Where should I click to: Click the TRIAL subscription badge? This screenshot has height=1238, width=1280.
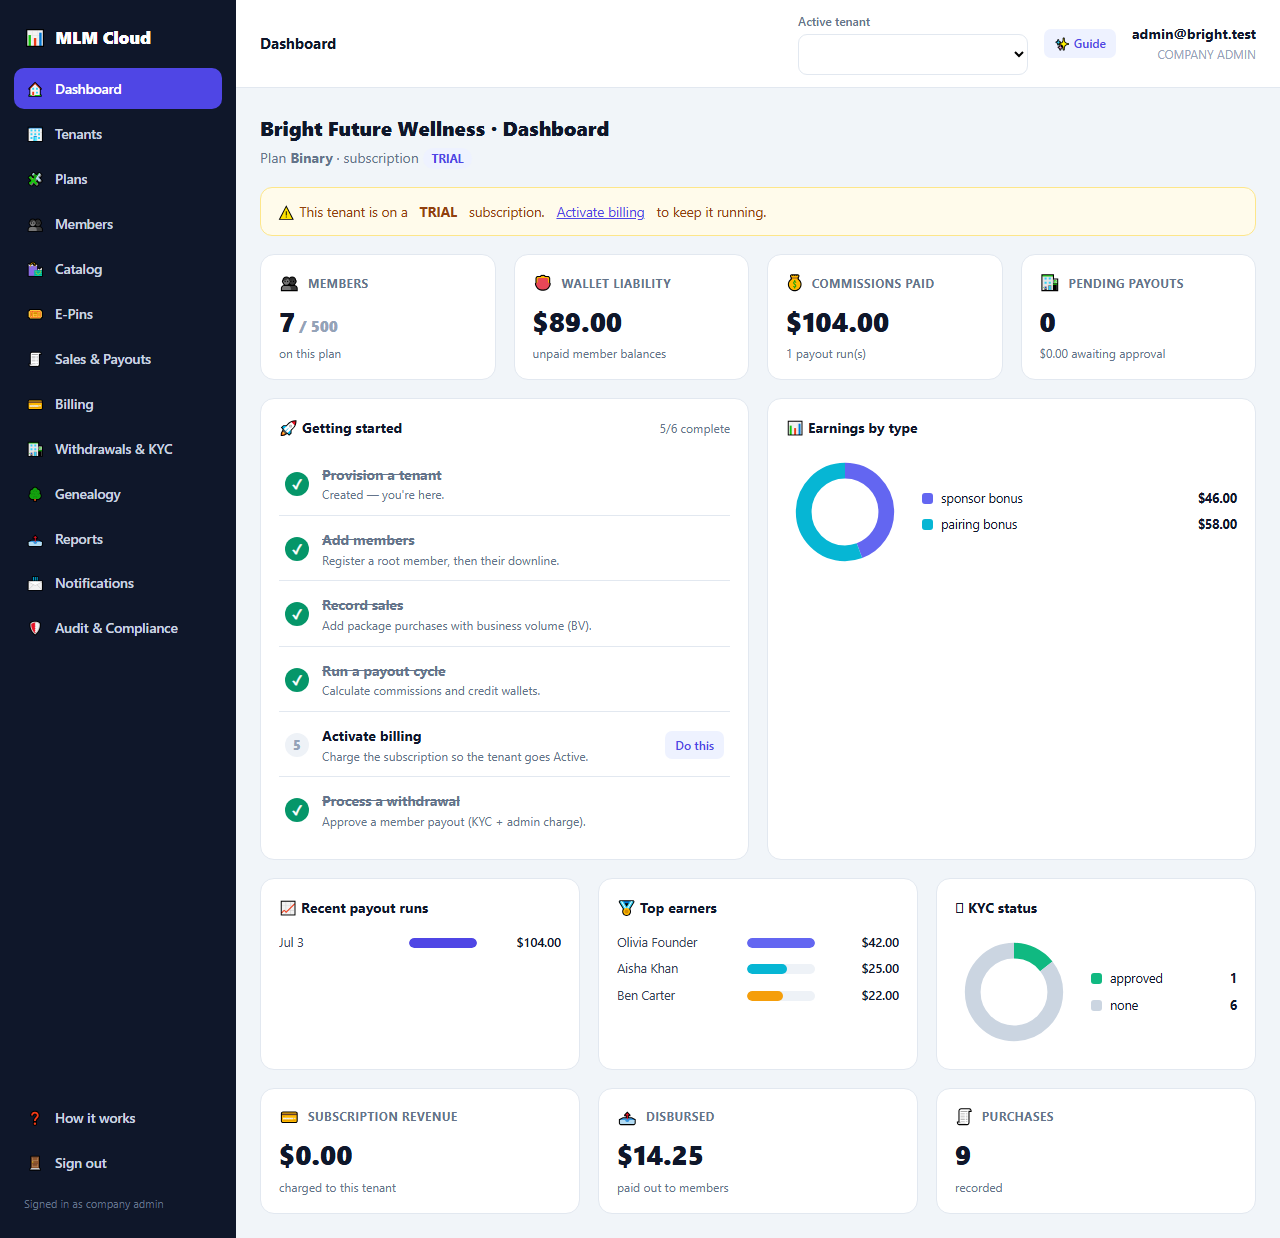[x=448, y=158]
